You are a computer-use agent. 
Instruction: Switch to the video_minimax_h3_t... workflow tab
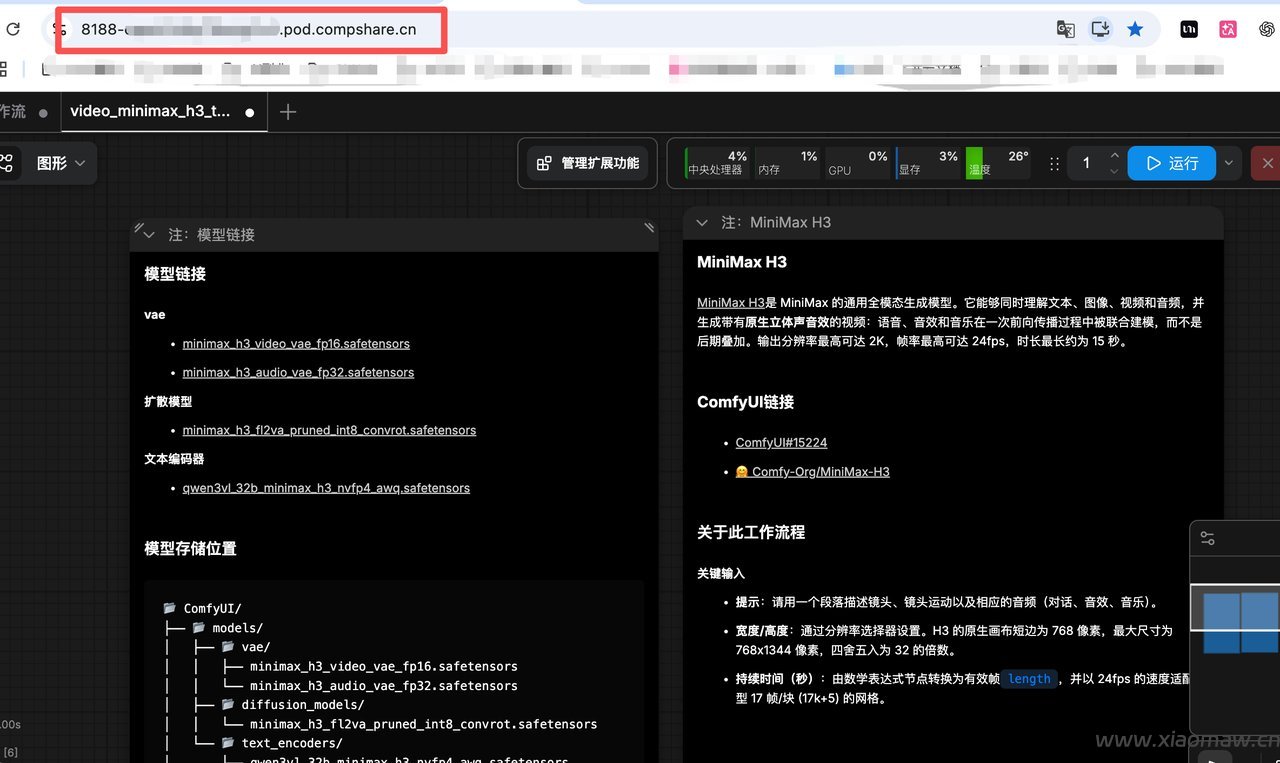tap(166, 111)
